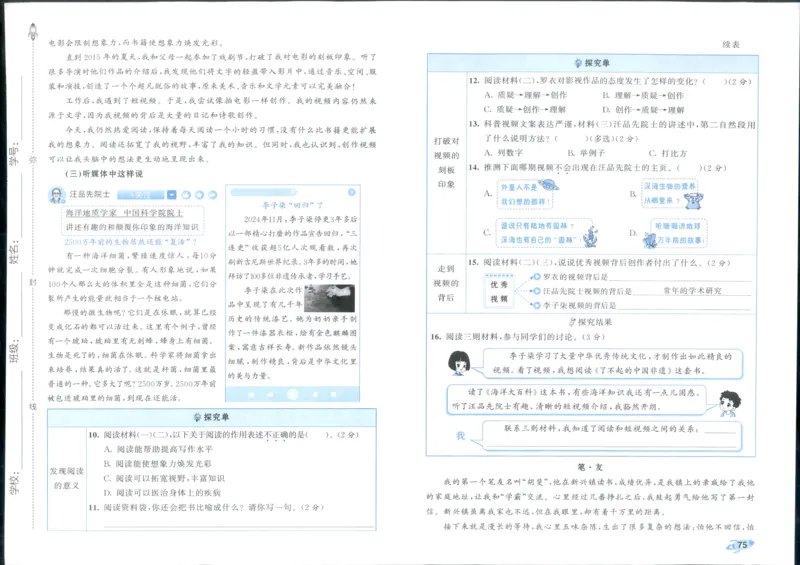
Task: Click the coral icon in question 14's option C
Action: pos(590,238)
